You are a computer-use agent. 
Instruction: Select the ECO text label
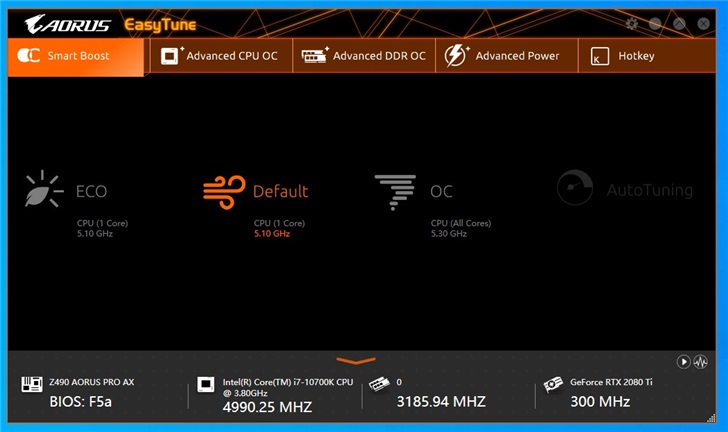[91, 191]
